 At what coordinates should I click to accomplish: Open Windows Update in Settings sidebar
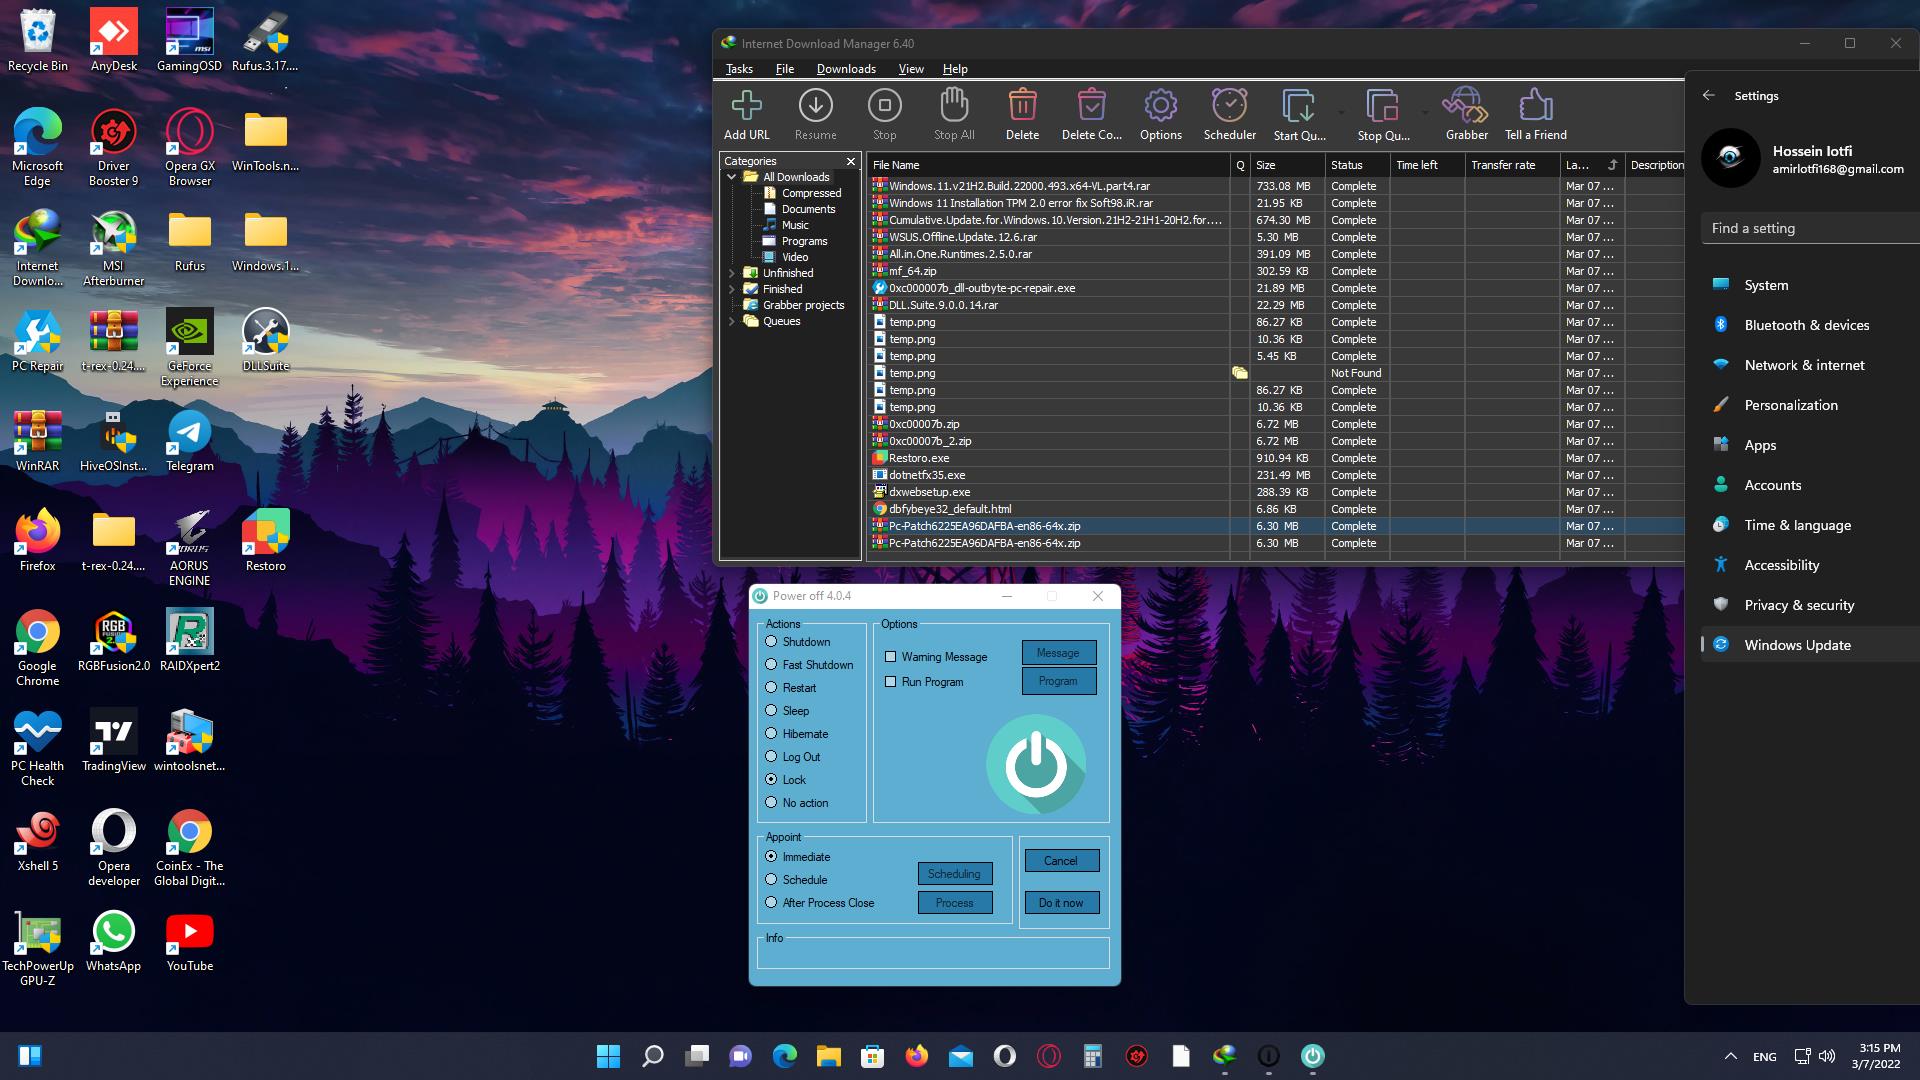(x=1797, y=645)
